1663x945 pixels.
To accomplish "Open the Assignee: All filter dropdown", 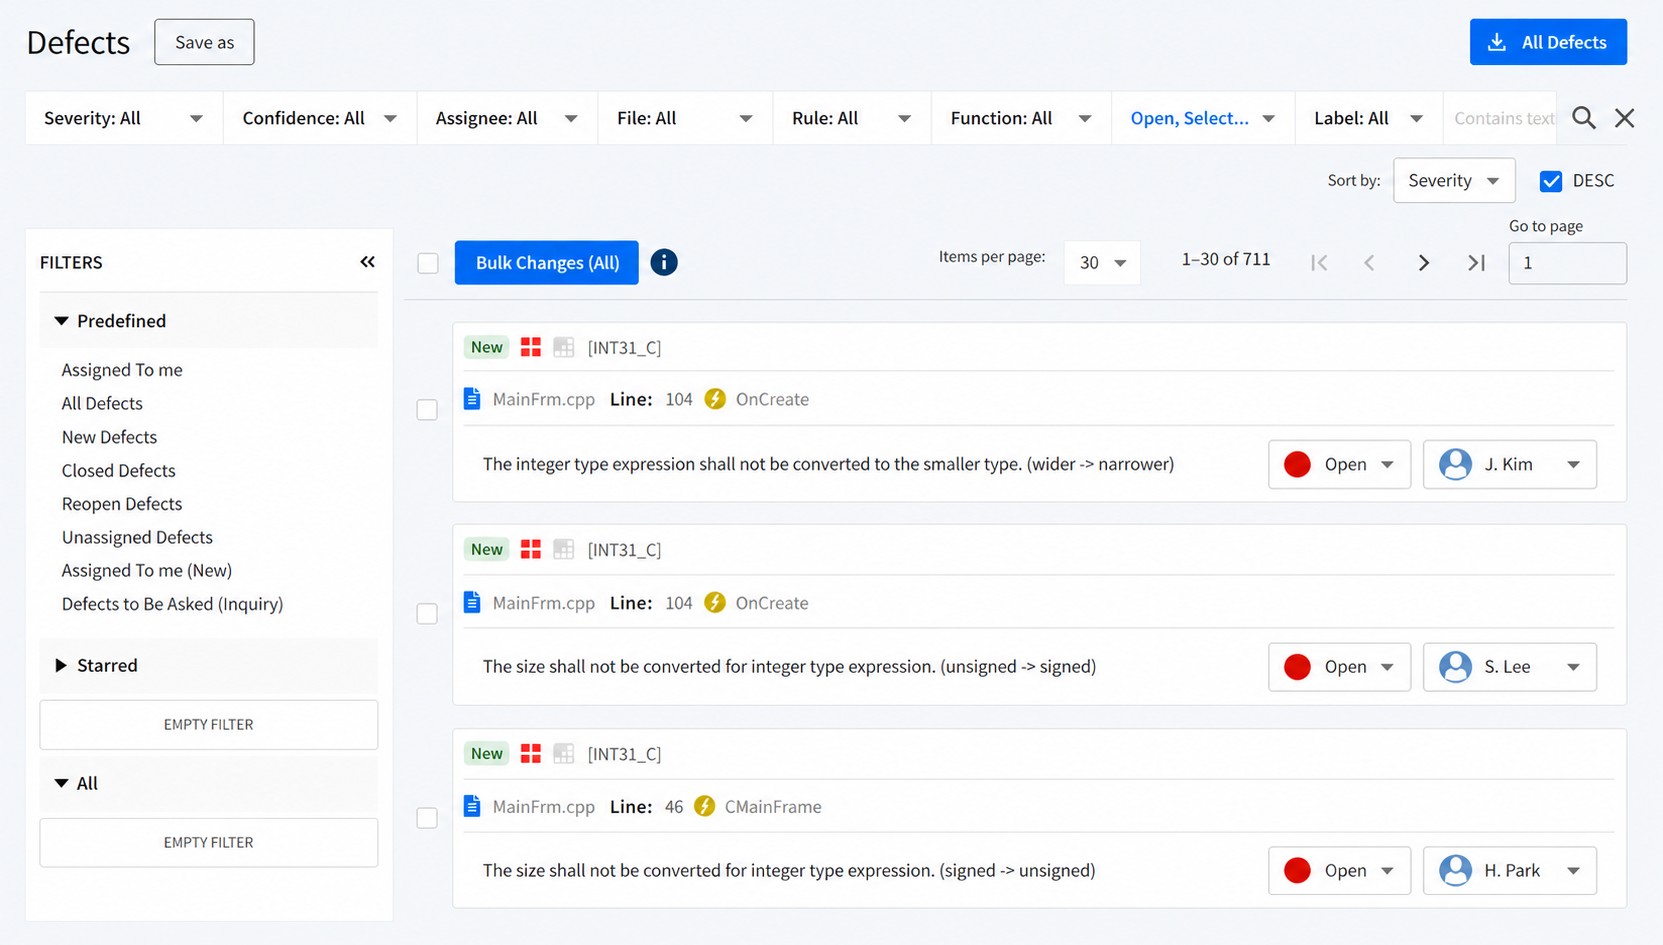I will [507, 118].
